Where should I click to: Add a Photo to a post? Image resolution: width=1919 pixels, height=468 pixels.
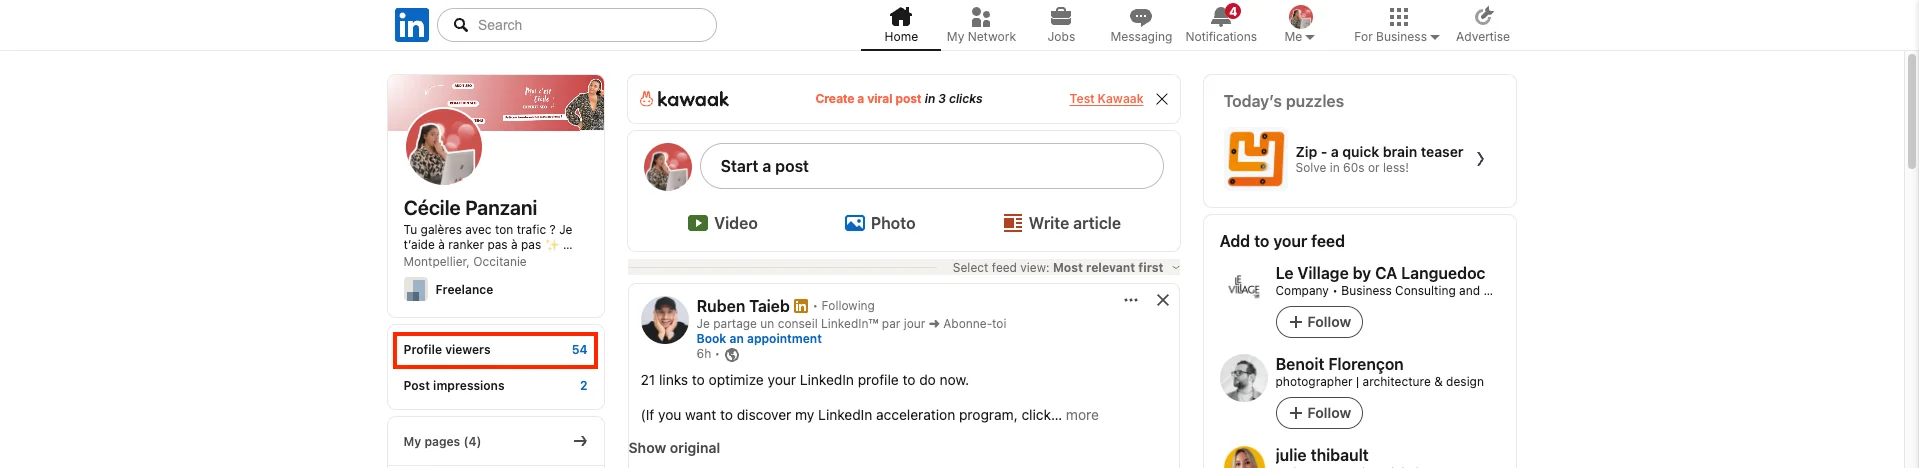[880, 223]
